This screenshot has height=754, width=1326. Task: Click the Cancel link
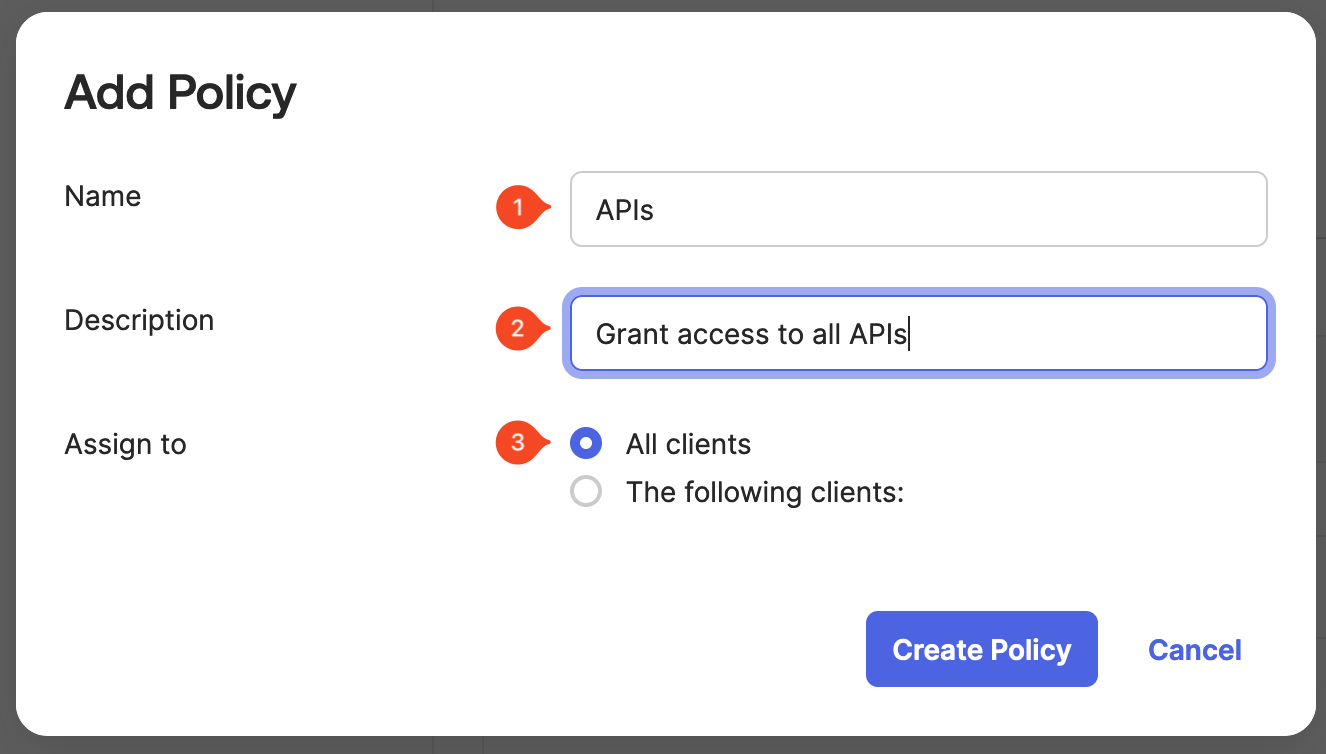point(1194,649)
